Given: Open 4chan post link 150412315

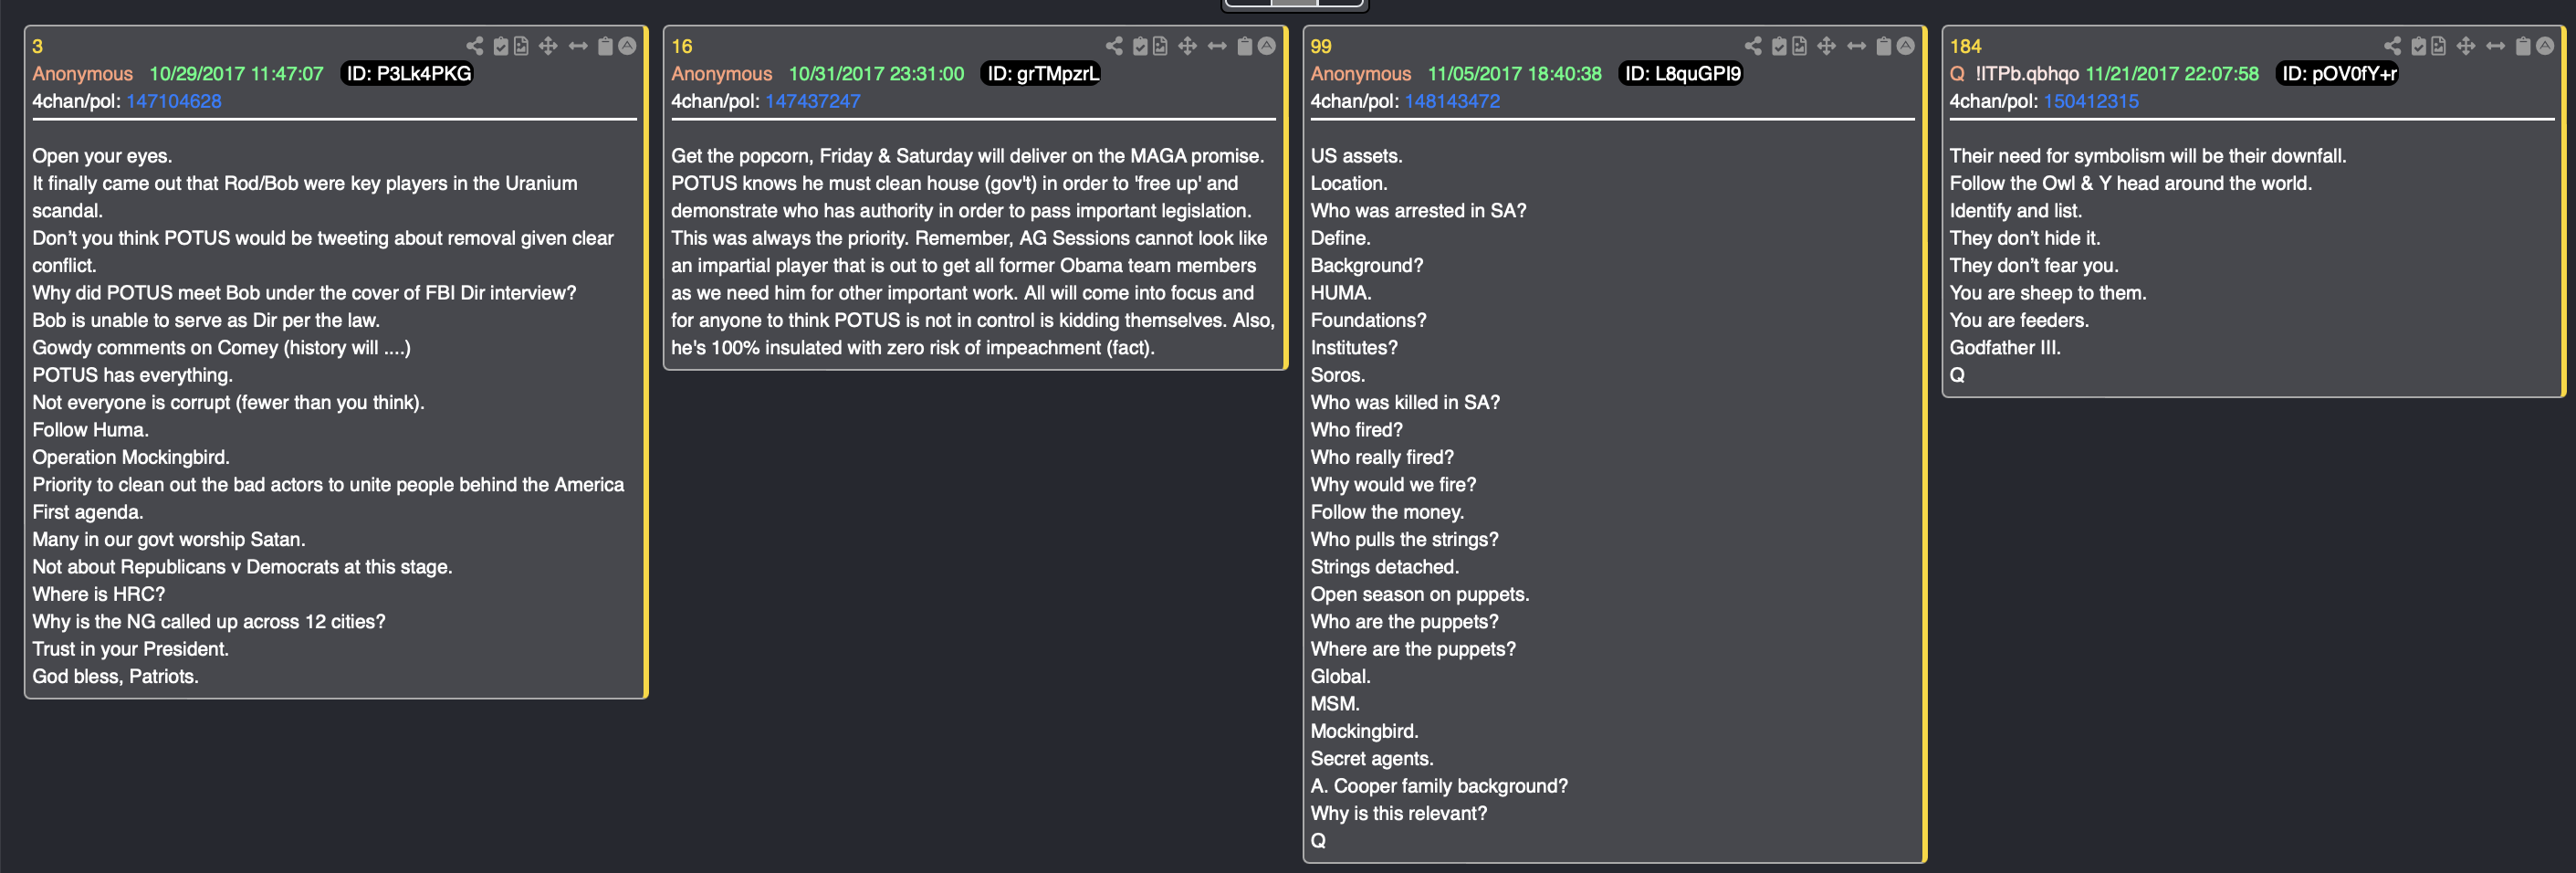Looking at the screenshot, I should (x=2090, y=101).
